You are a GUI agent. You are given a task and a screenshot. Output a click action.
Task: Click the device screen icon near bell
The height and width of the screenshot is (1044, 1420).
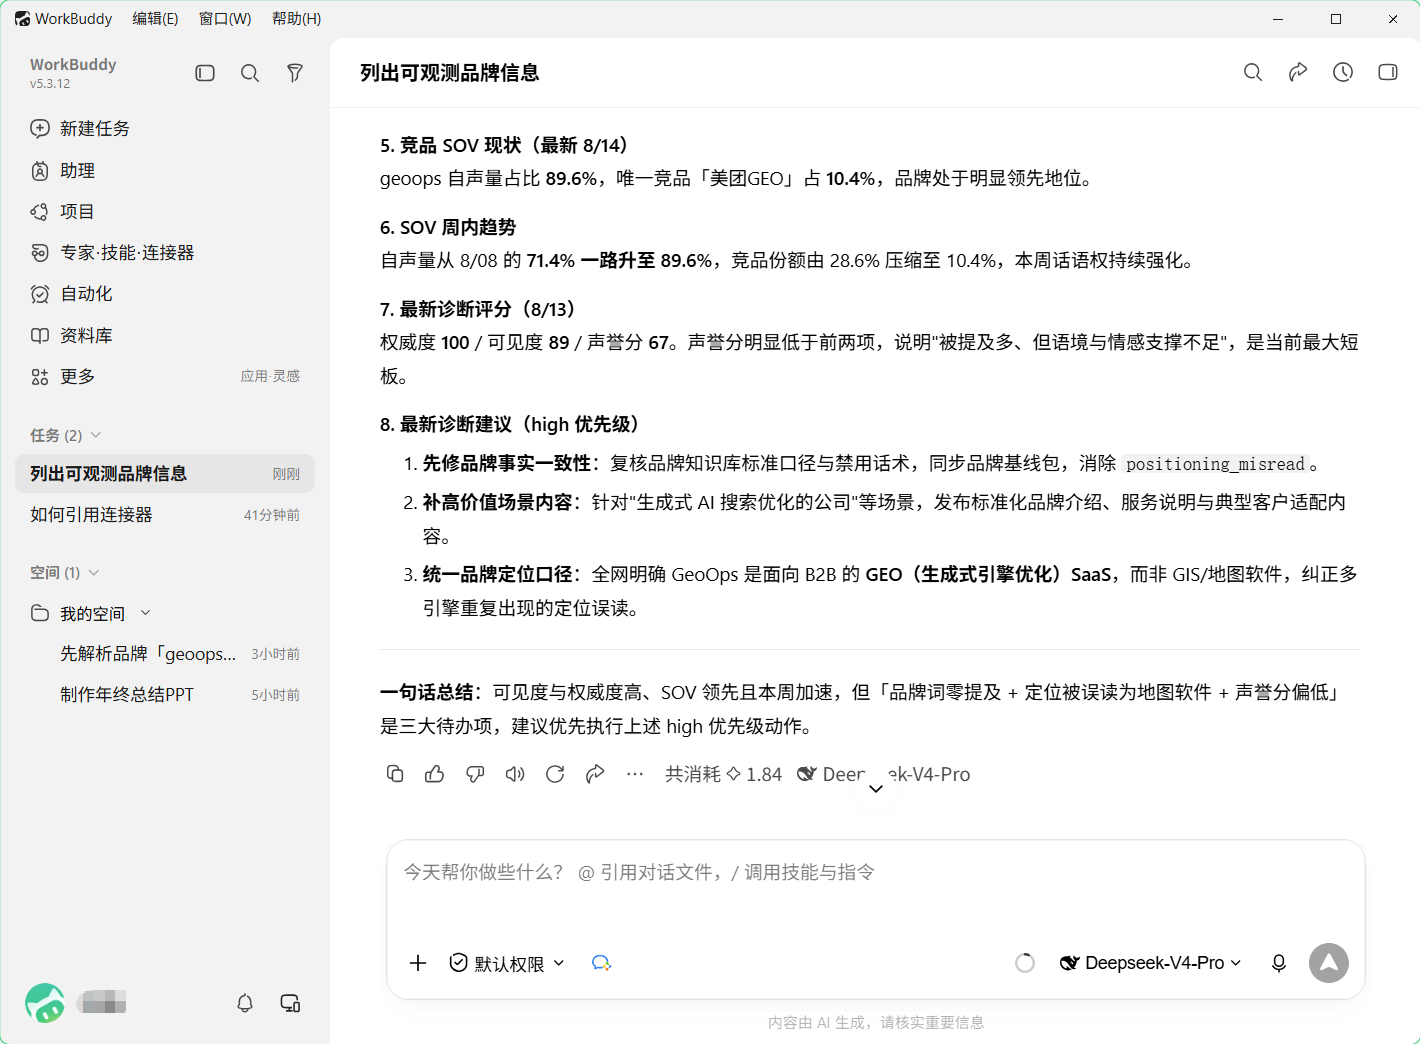click(x=290, y=1003)
